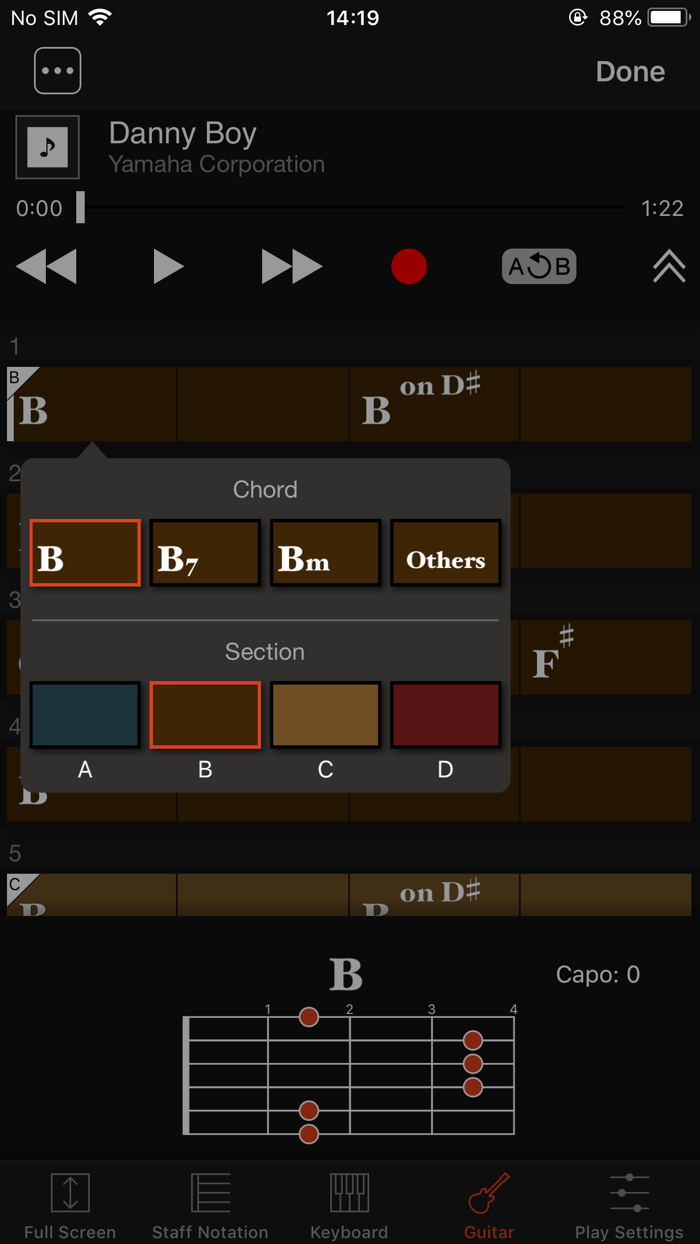Switch to the Keyboard view
This screenshot has width=700, height=1244.
pyautogui.click(x=348, y=1200)
